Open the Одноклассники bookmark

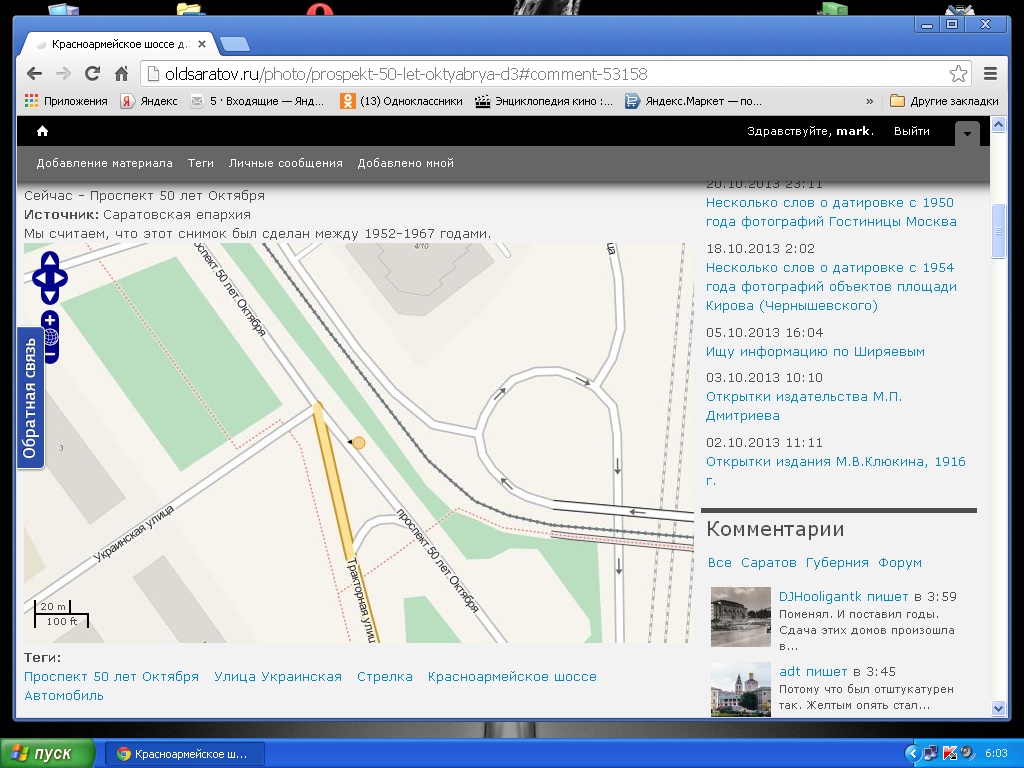tap(402, 101)
